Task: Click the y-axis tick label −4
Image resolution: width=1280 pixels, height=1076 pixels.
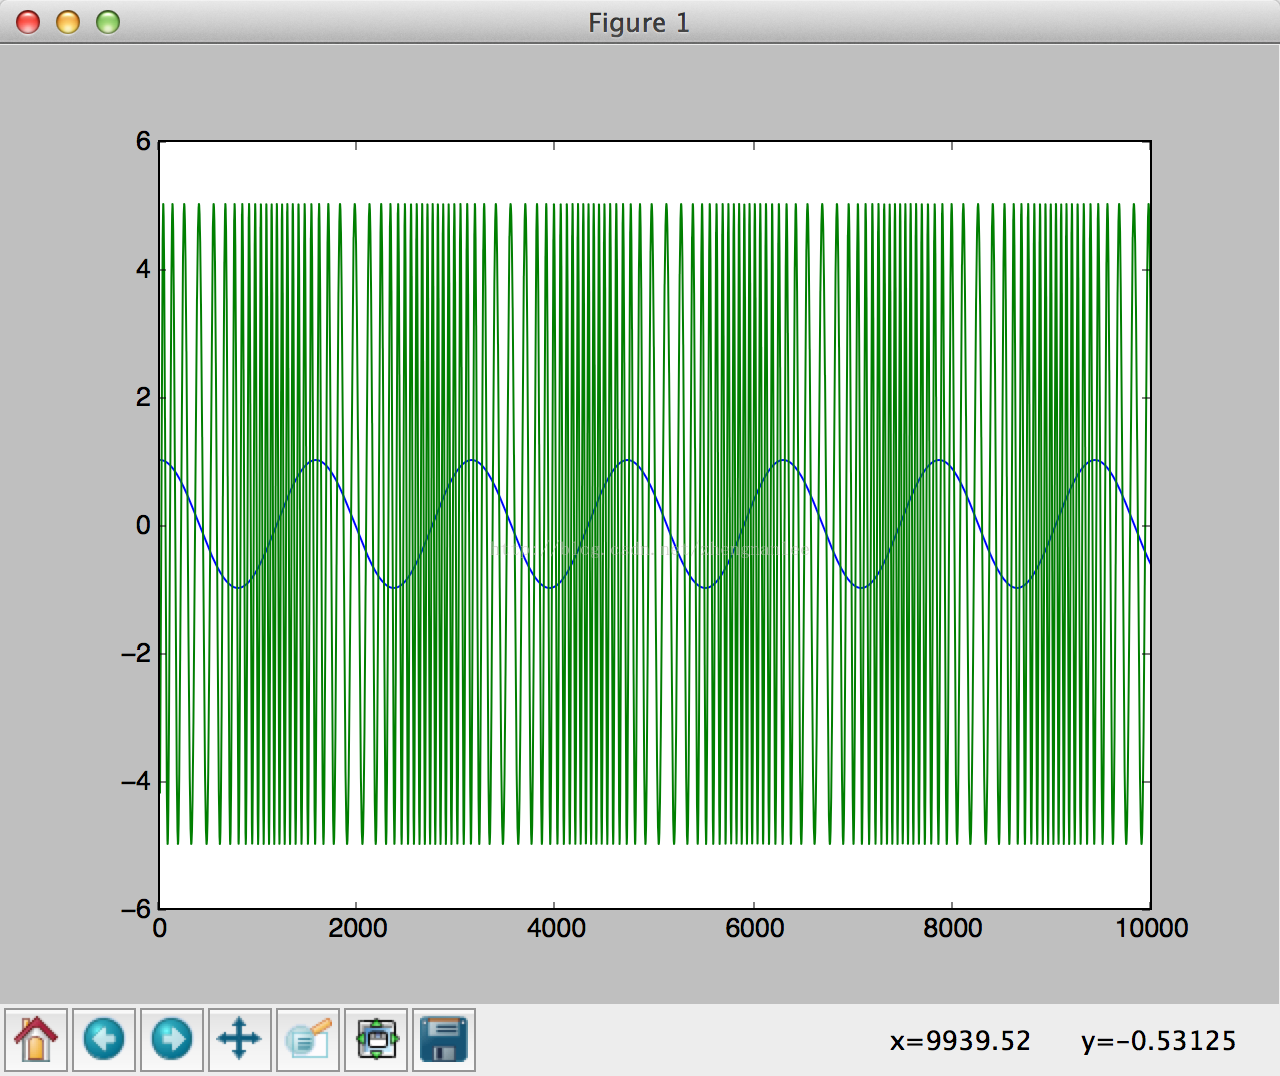Action: click(136, 781)
